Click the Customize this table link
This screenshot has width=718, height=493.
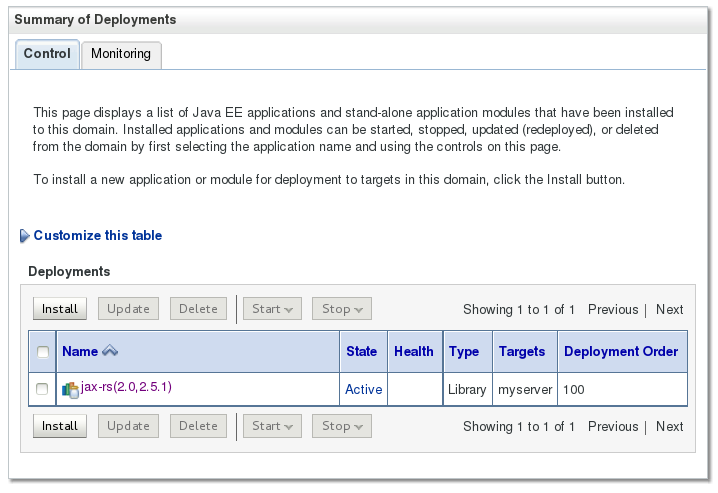[97, 236]
